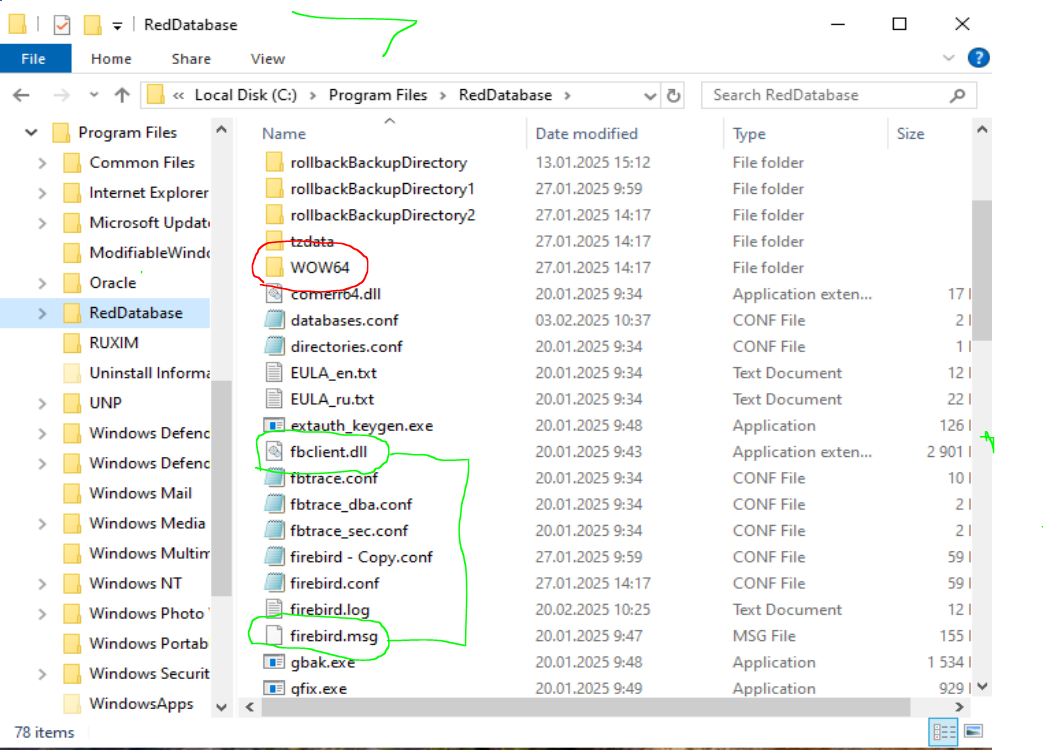The width and height of the screenshot is (1043, 750).
Task: Select the firebird - Copy.conf icon
Action: (x=274, y=557)
